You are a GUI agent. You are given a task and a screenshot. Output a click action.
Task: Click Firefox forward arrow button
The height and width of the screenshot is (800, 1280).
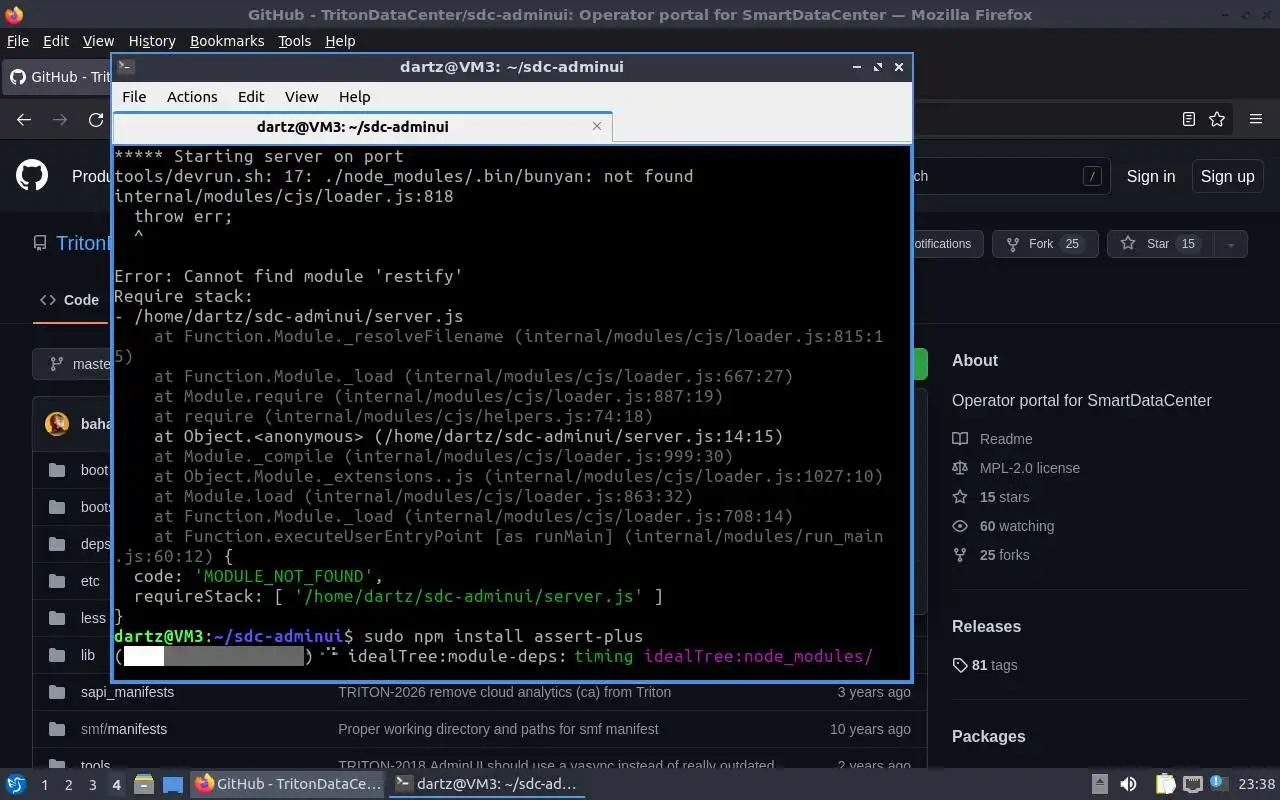(x=60, y=119)
